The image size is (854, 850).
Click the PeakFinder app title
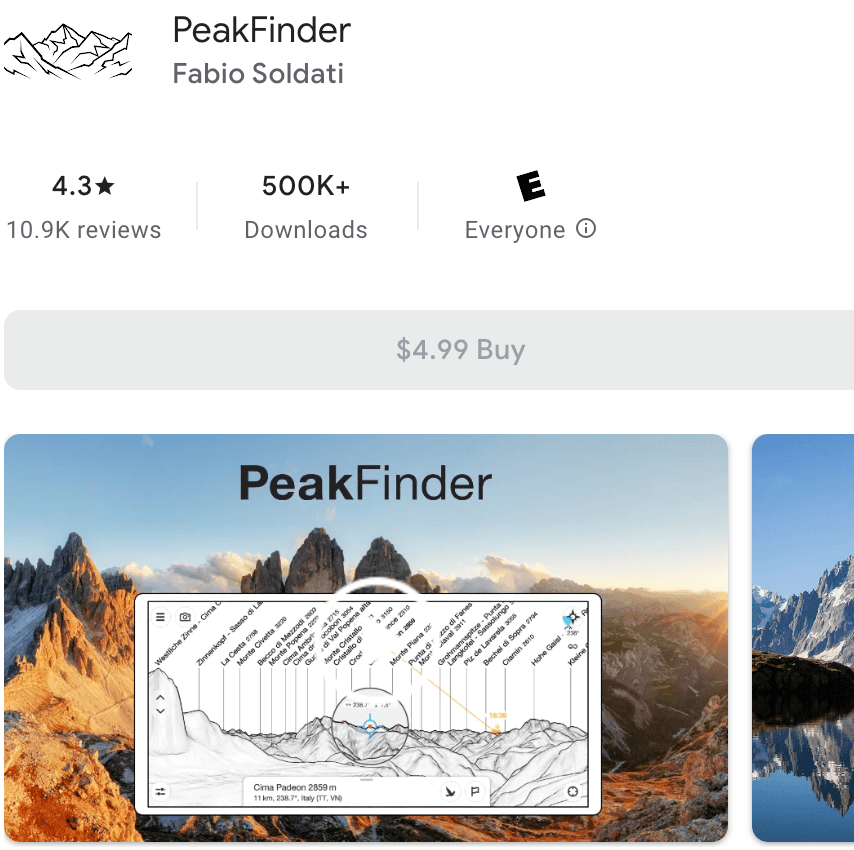pyautogui.click(x=261, y=30)
